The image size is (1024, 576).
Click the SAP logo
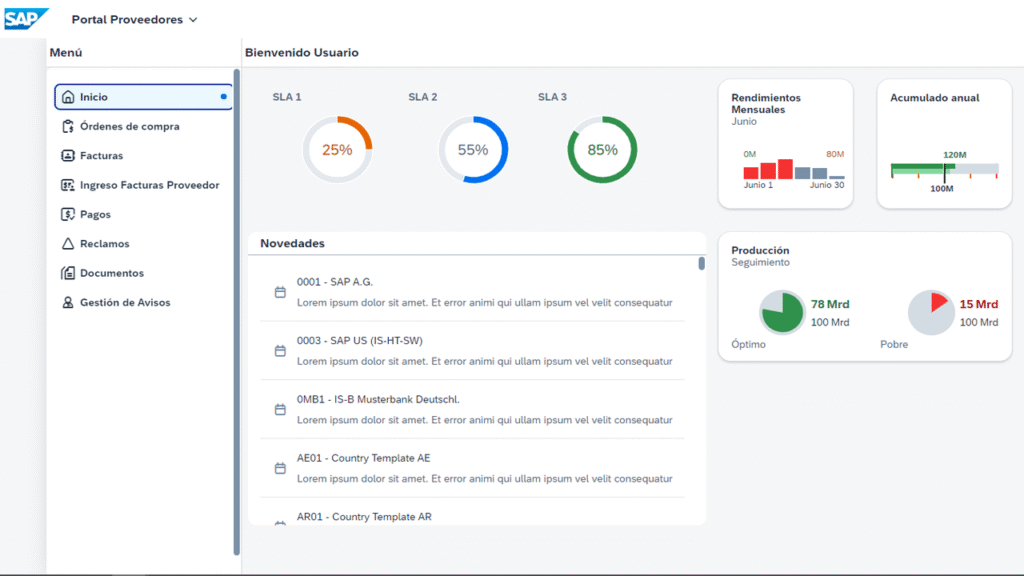click(26, 19)
